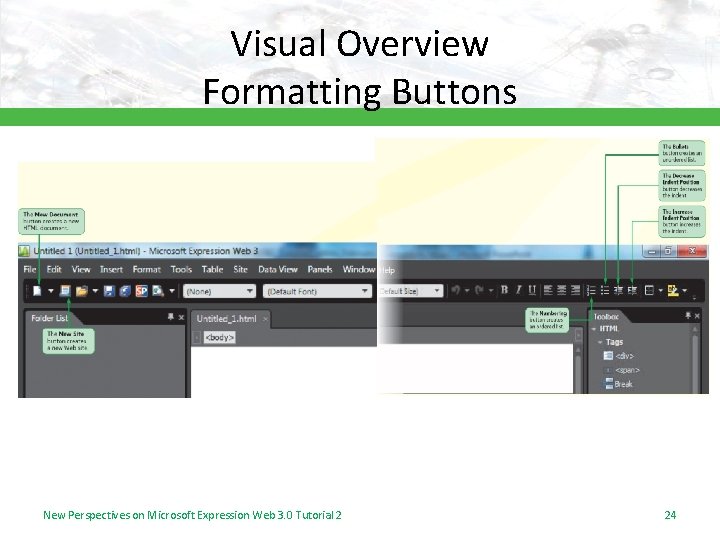The width and height of the screenshot is (720, 540).
Task: Click the Save disk icon
Action: [x=109, y=291]
